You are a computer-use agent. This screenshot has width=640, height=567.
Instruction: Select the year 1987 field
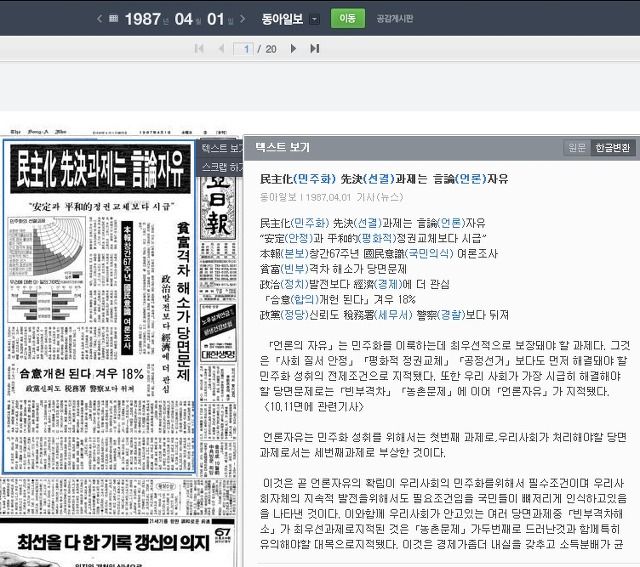(x=142, y=19)
